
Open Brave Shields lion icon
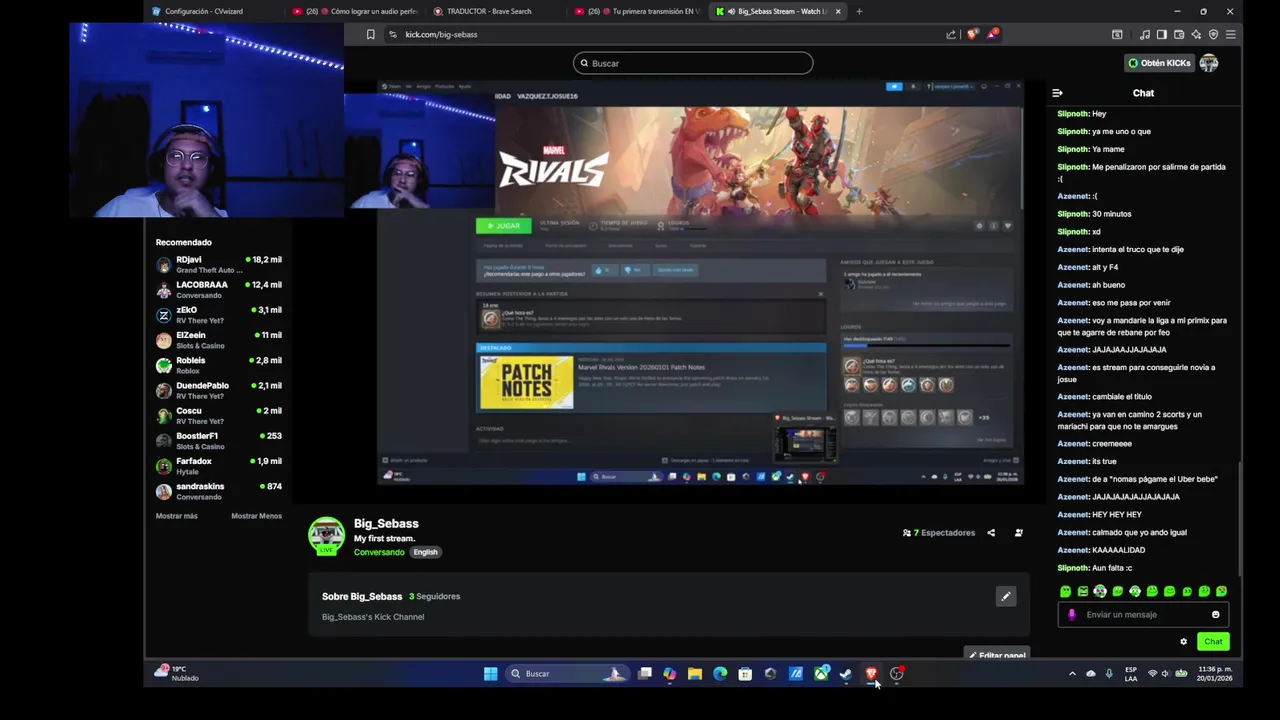click(x=973, y=34)
